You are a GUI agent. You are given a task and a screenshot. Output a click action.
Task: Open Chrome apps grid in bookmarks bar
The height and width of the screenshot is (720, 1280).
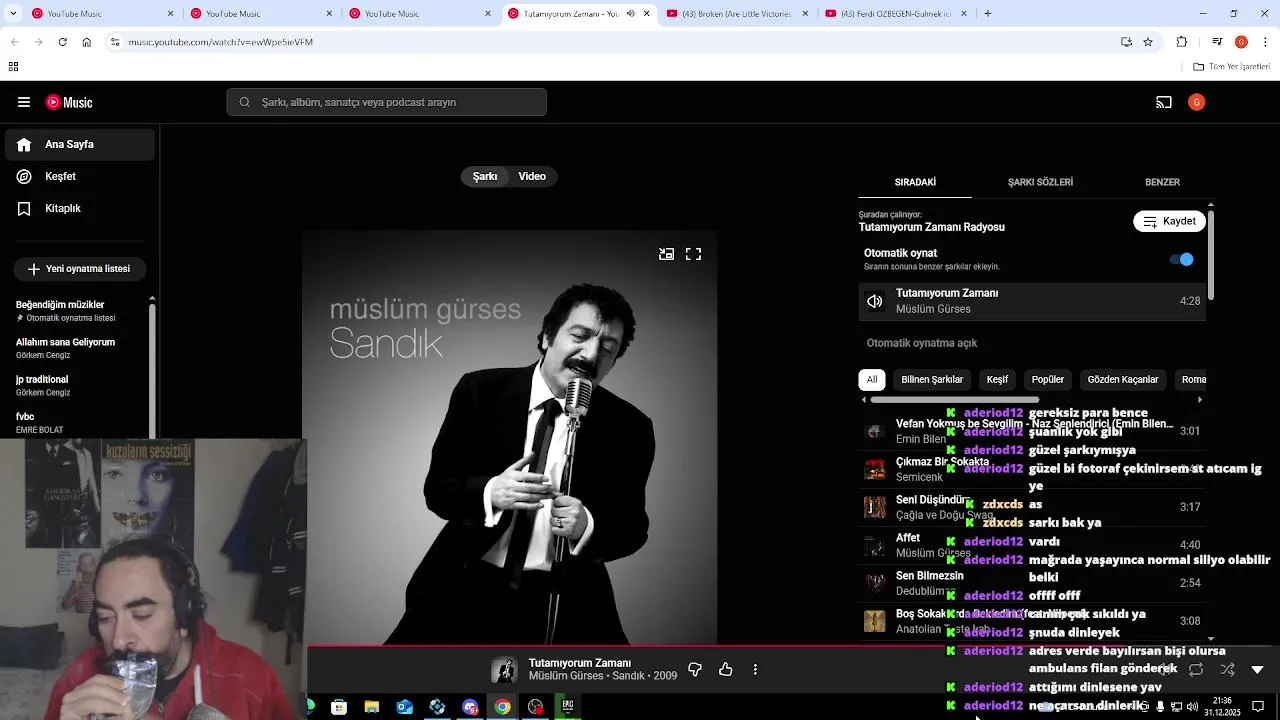coord(13,67)
